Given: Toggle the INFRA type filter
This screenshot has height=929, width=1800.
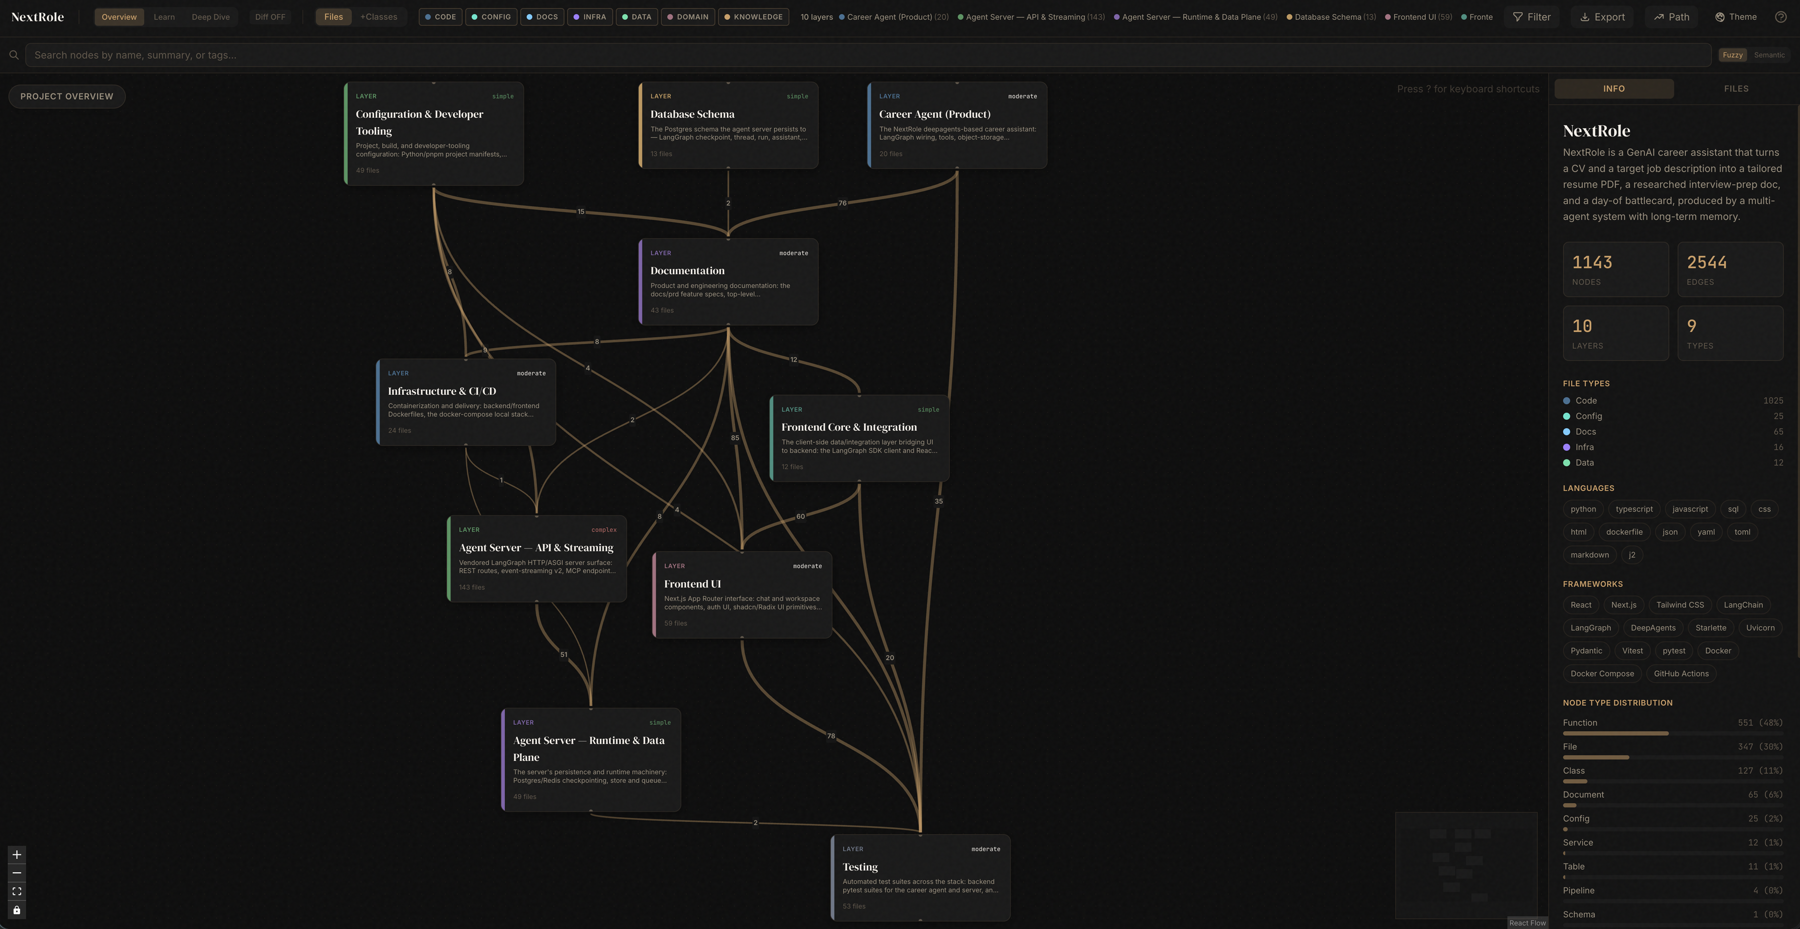Looking at the screenshot, I should tap(590, 17).
